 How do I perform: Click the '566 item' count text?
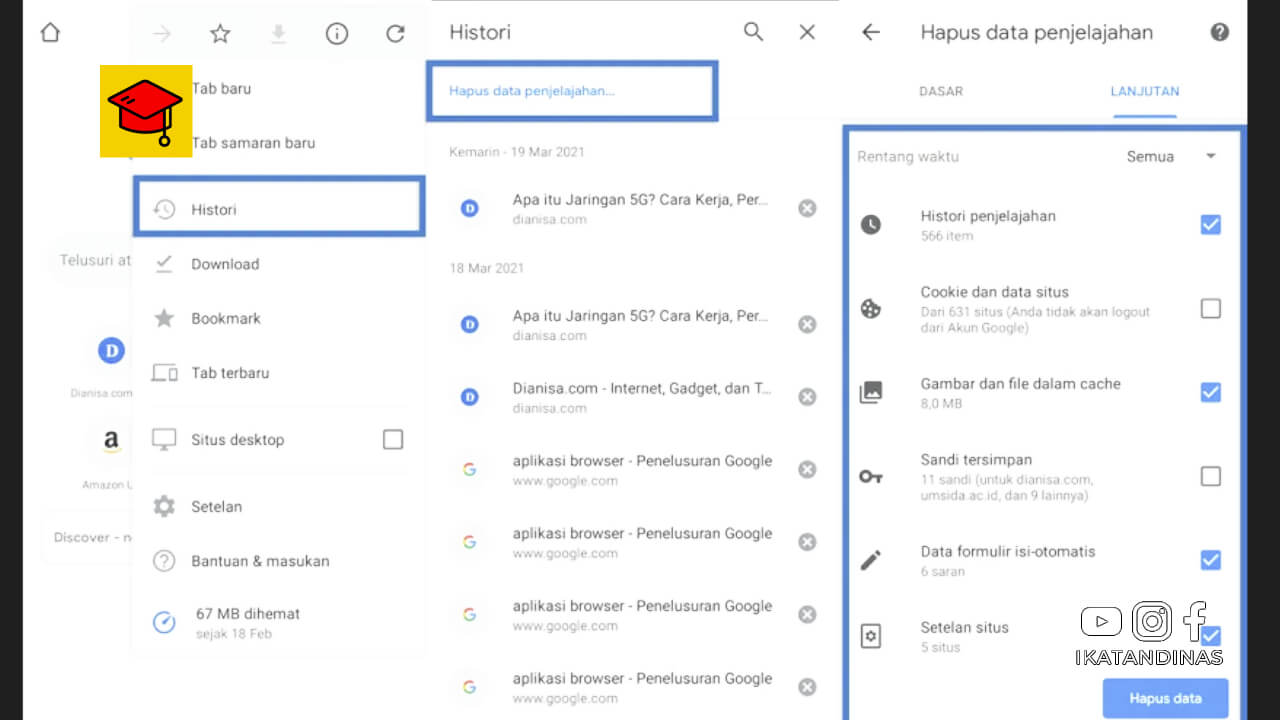click(x=946, y=236)
